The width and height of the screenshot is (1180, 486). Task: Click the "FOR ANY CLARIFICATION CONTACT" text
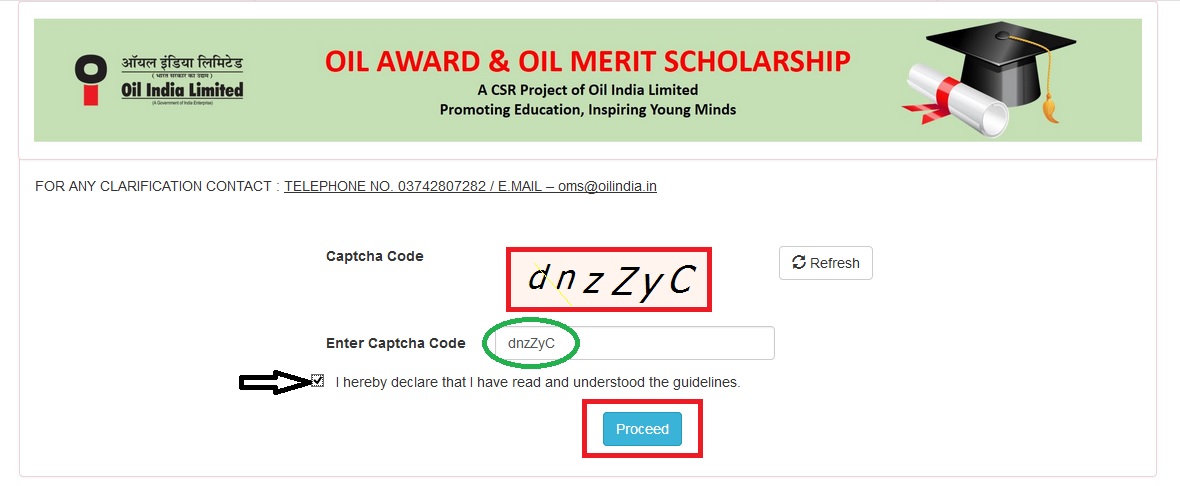tap(153, 186)
